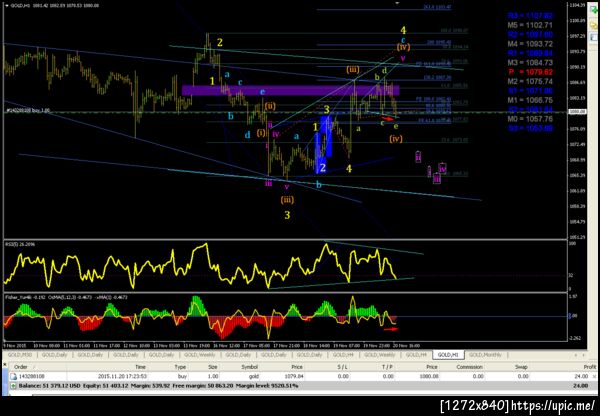
Task: Select order number 143288108
Action: tap(32, 376)
